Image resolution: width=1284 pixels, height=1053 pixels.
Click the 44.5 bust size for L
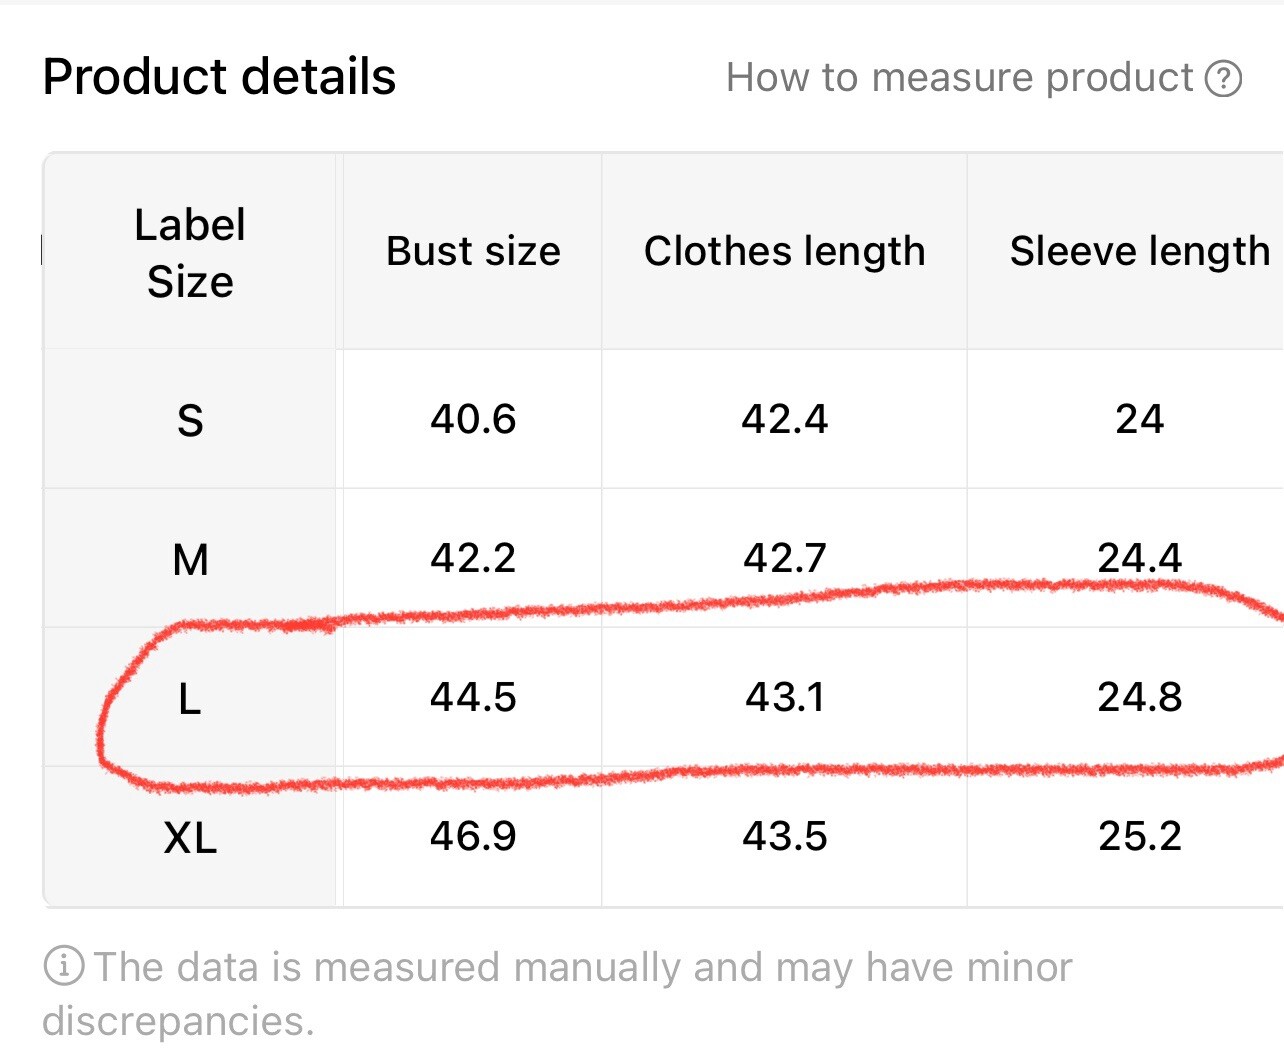pos(473,697)
